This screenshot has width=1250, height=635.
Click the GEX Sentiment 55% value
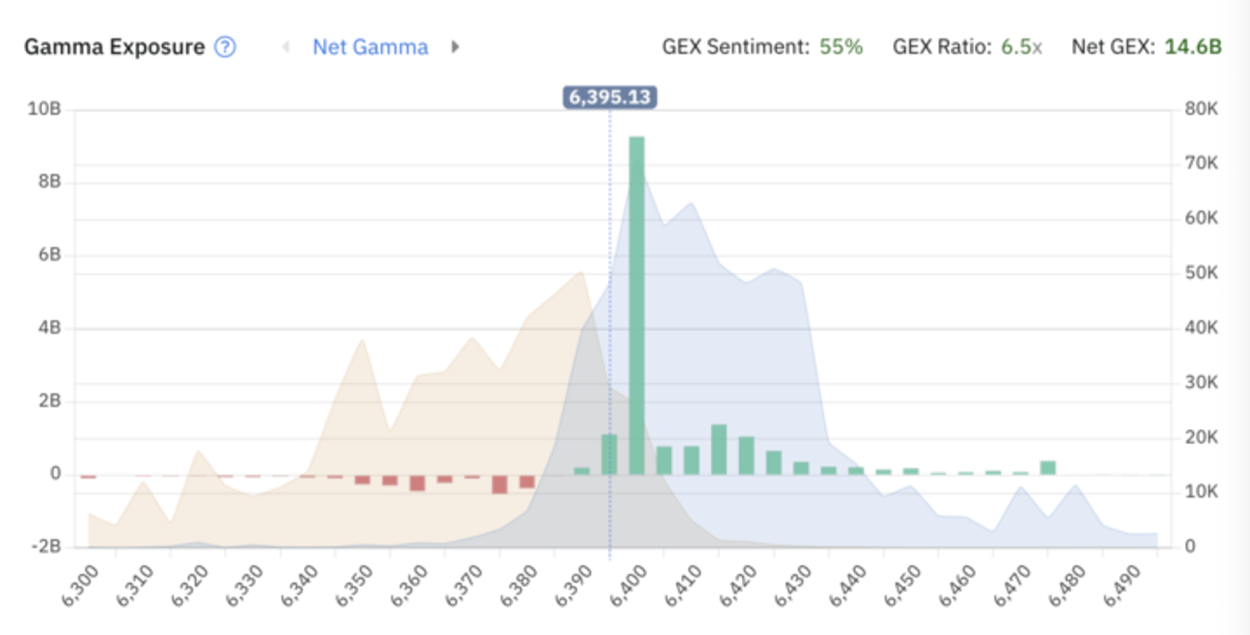840,47
